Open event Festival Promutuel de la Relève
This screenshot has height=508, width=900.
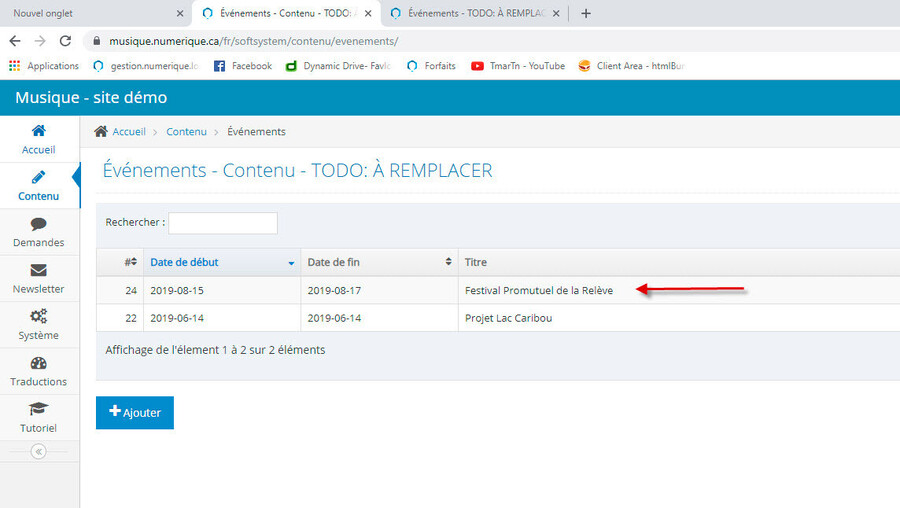point(539,290)
